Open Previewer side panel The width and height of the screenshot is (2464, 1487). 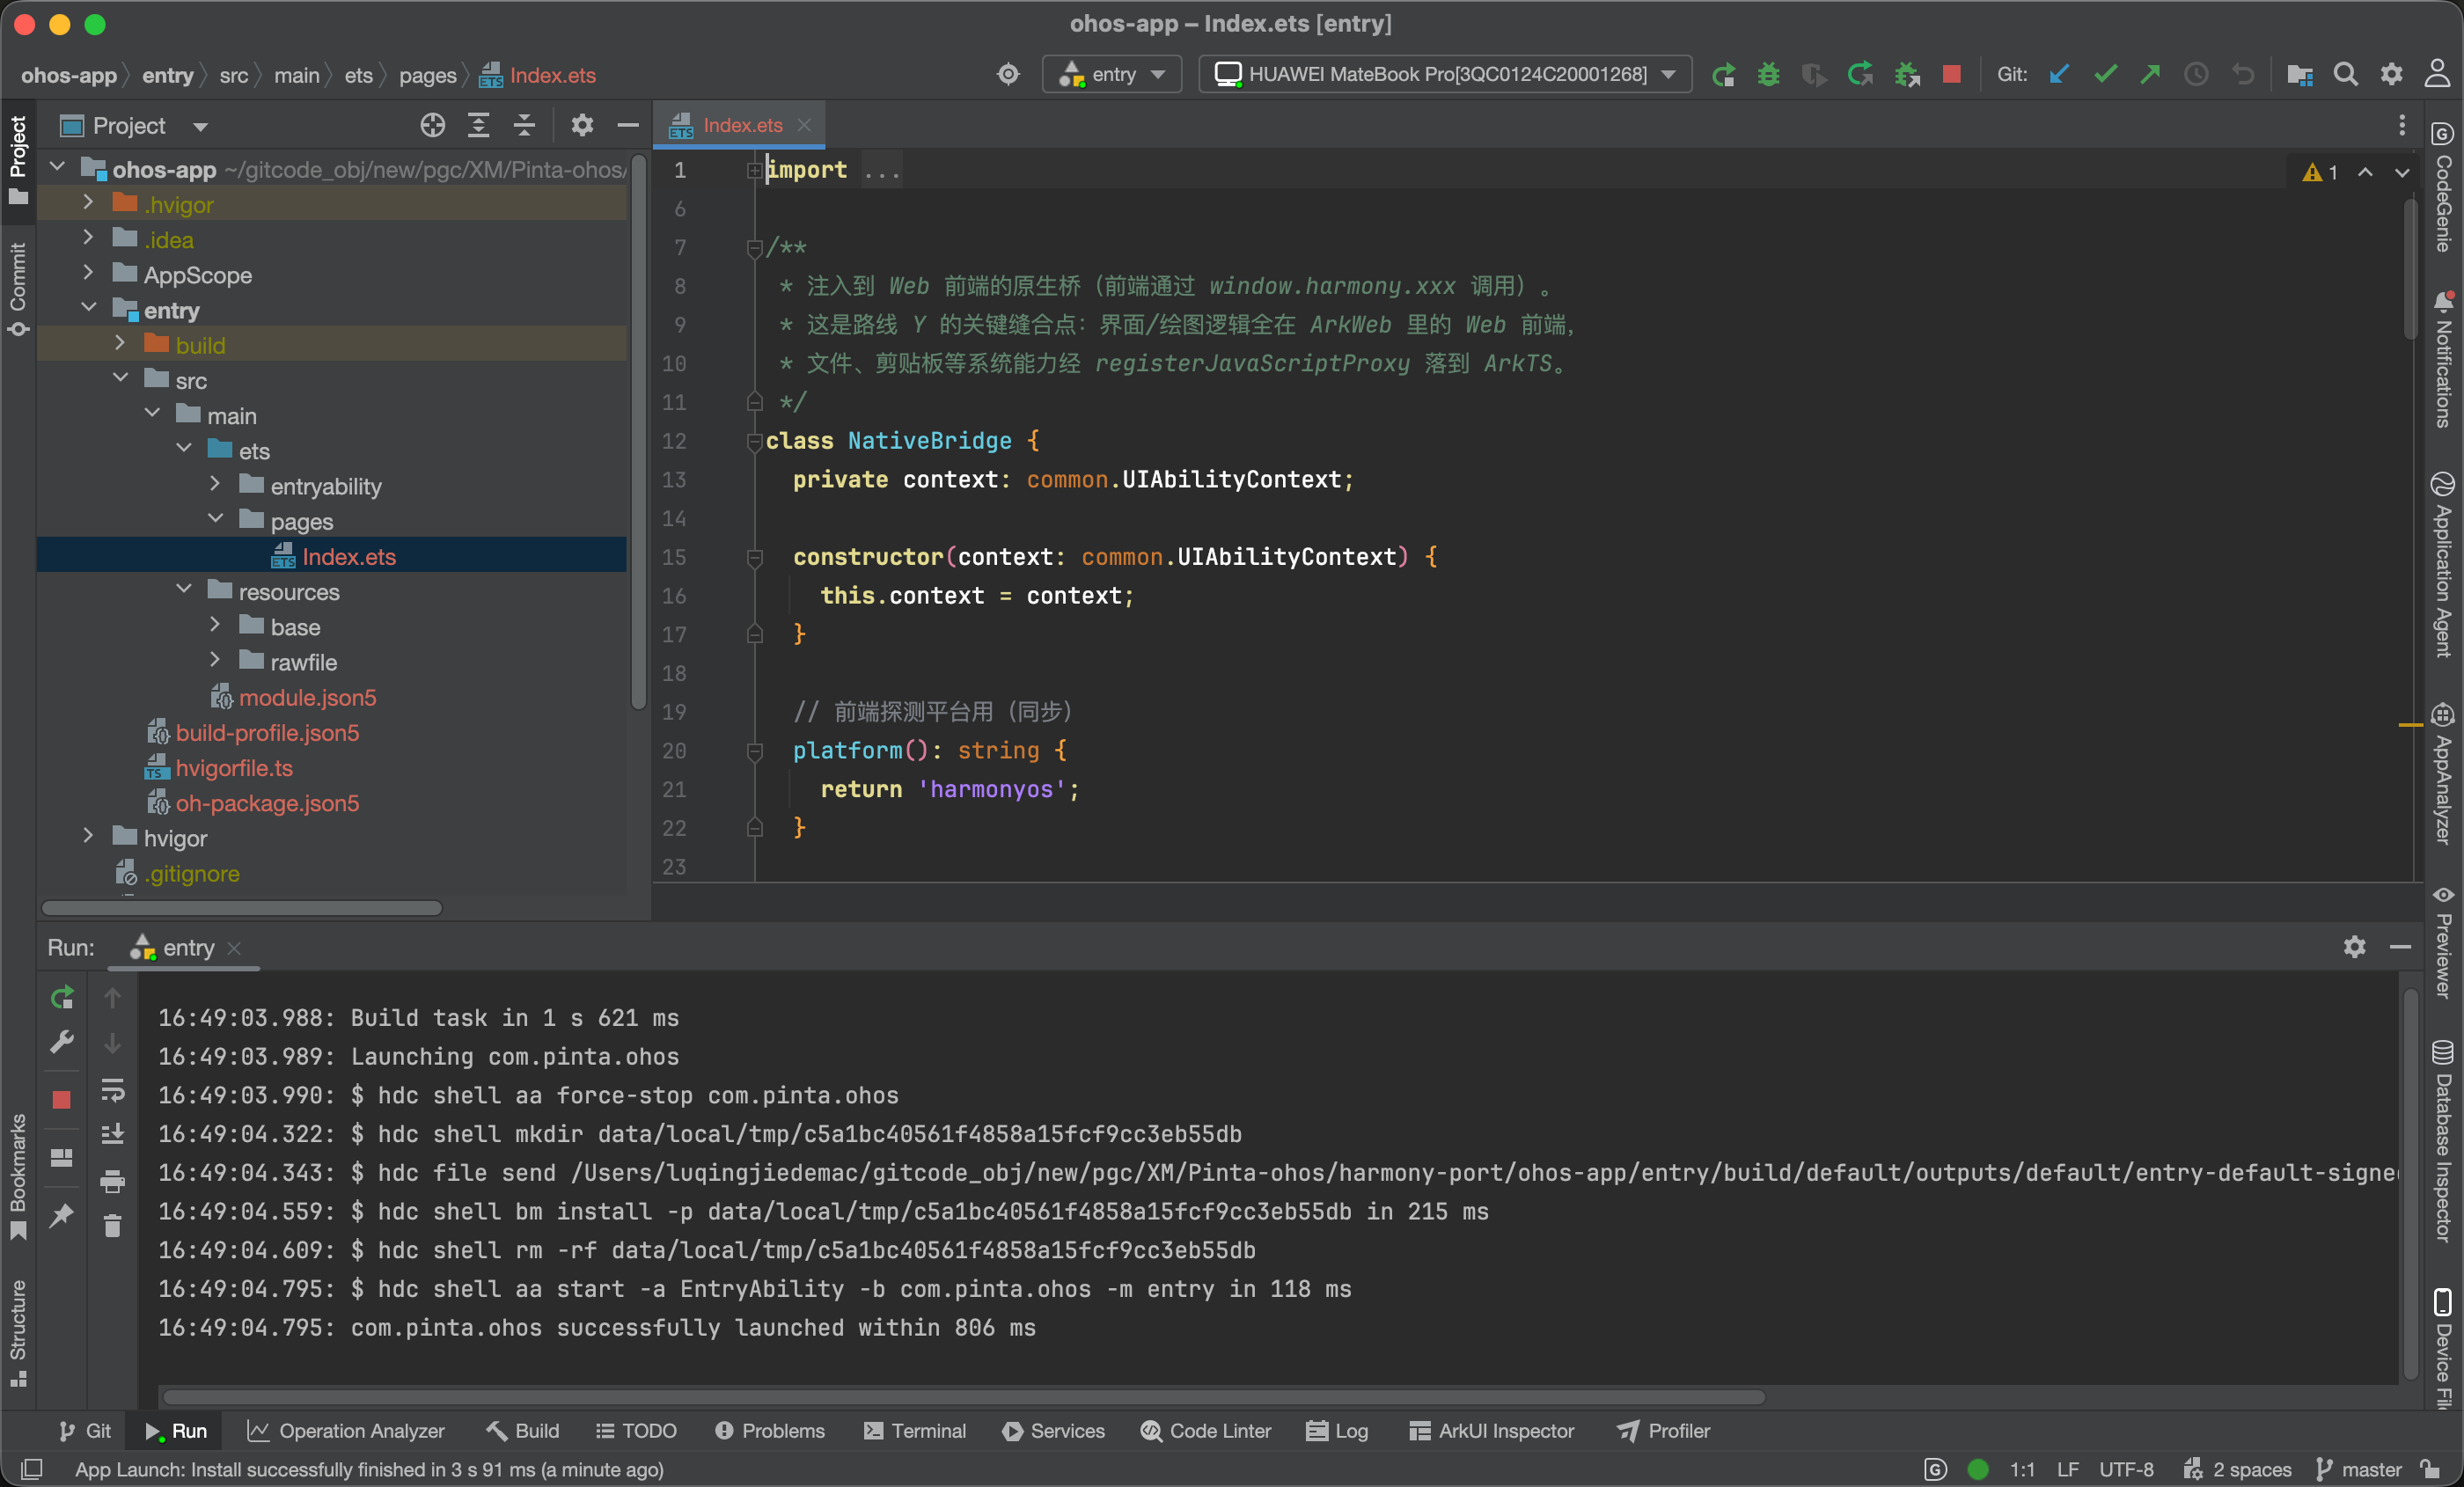point(2443,942)
